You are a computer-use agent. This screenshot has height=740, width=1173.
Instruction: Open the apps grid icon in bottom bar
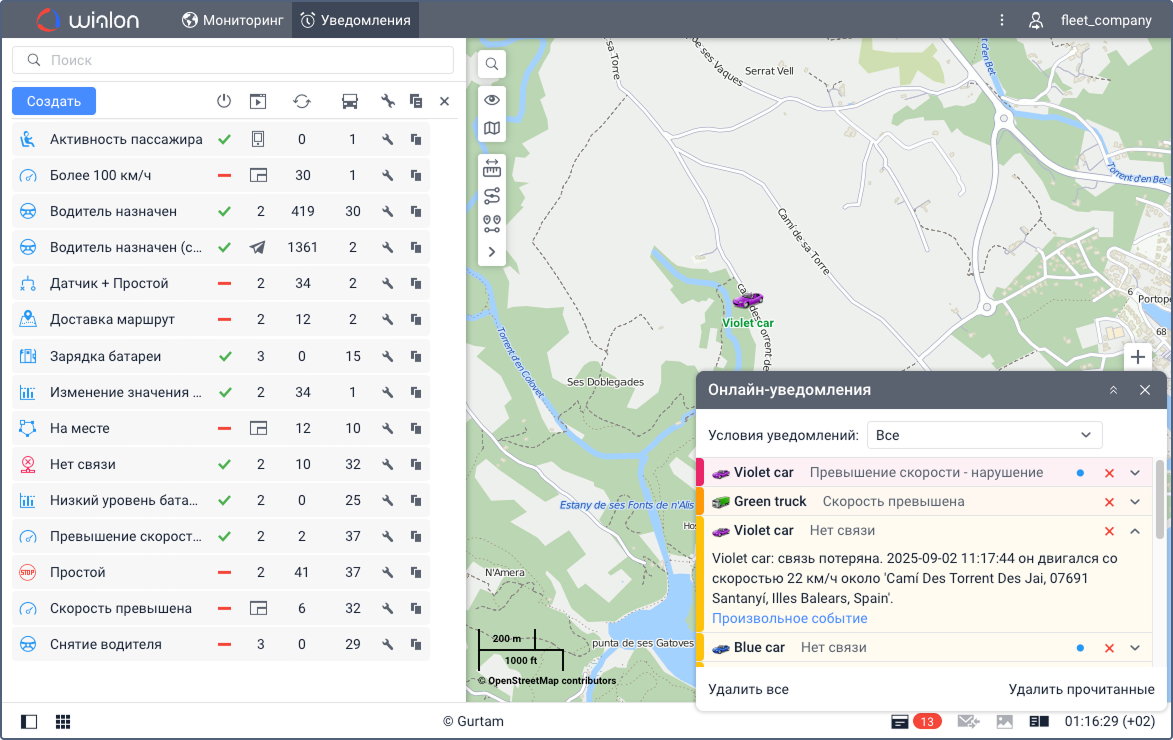62,721
